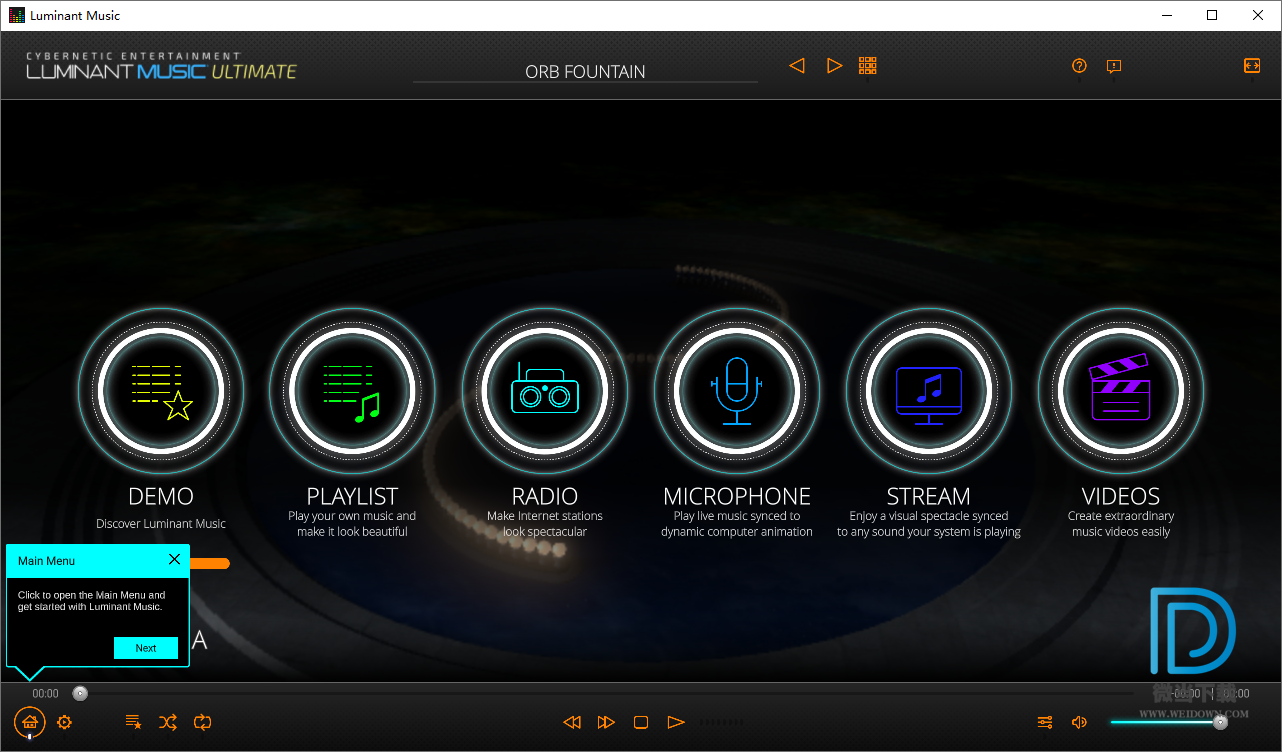Click the STREAM label
The height and width of the screenshot is (752, 1282).
coord(929,497)
